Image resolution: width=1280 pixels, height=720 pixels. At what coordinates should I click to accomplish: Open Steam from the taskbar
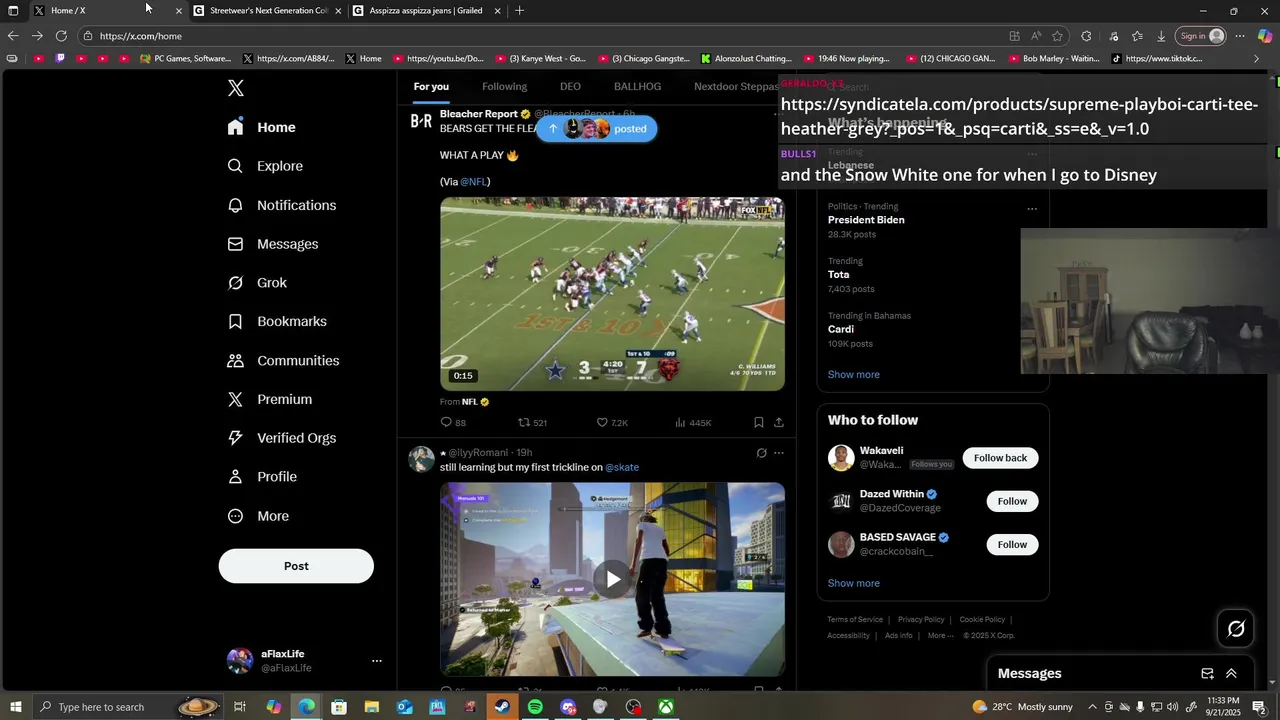pyautogui.click(x=502, y=707)
